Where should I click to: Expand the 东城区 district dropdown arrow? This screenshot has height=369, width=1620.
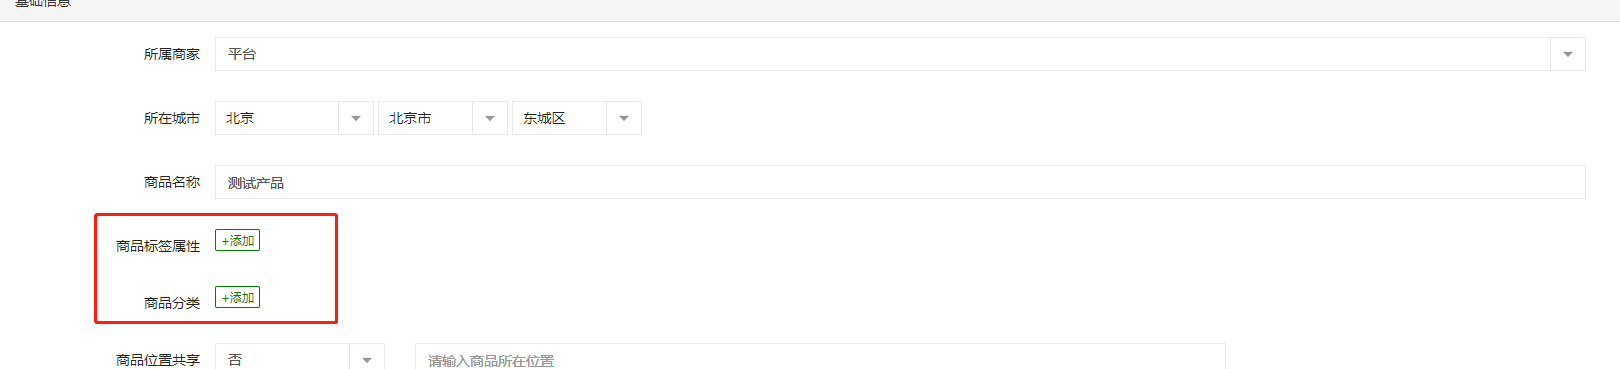click(x=624, y=118)
